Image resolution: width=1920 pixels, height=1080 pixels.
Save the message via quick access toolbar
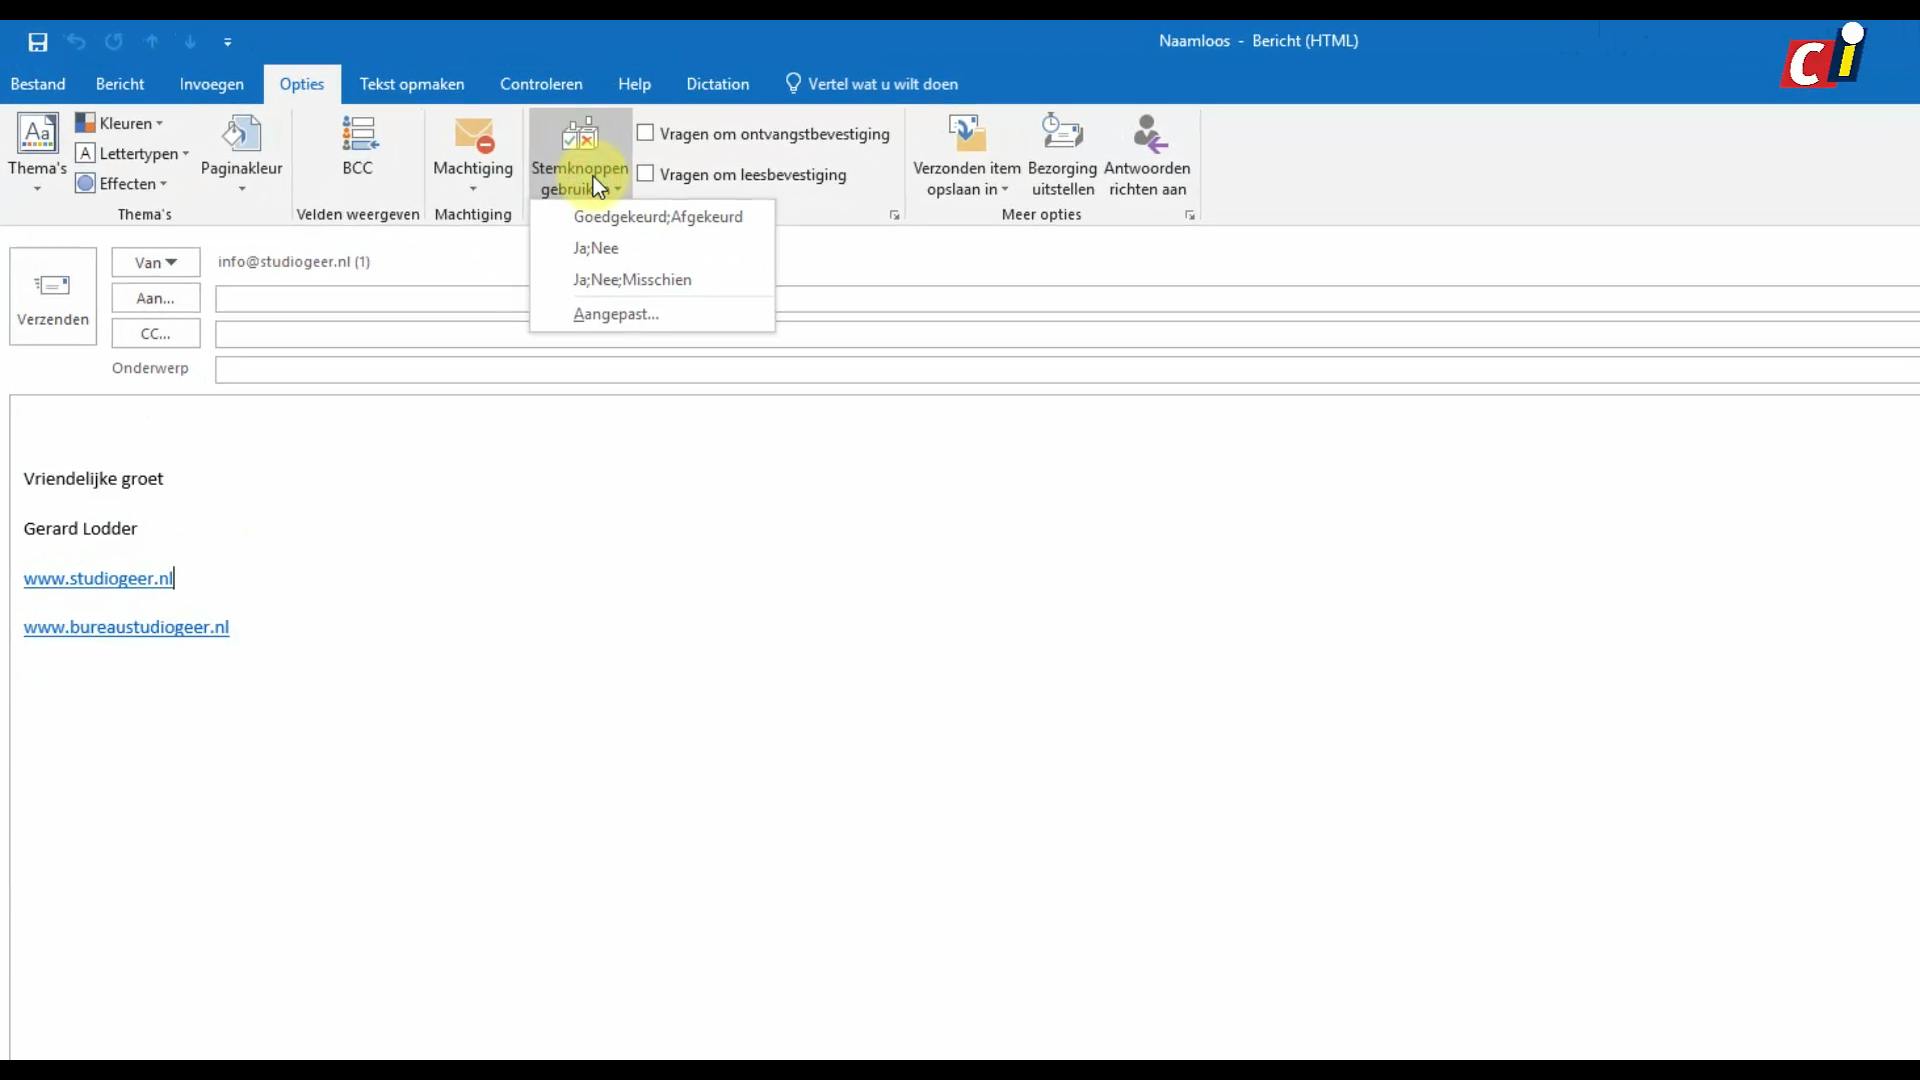[x=37, y=41]
